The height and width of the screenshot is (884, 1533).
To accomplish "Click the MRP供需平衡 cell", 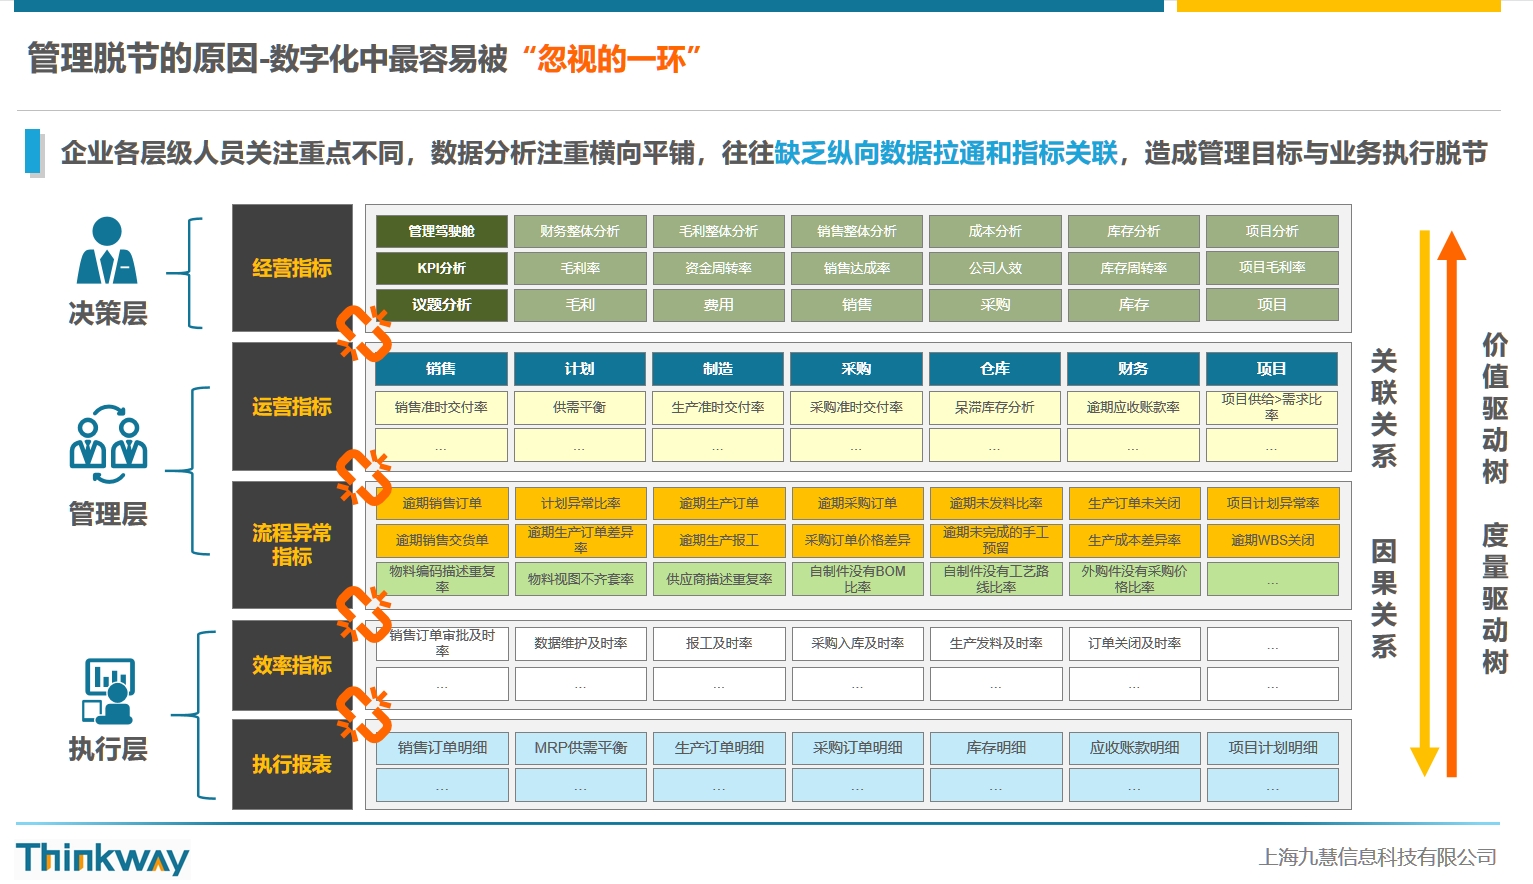I will [581, 748].
